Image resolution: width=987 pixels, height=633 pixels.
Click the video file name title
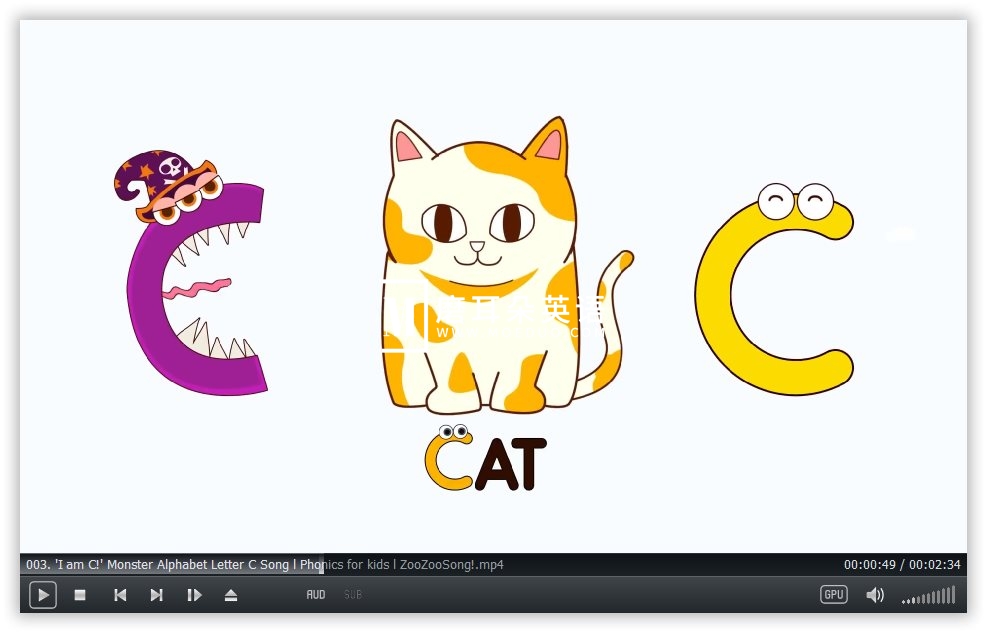point(265,565)
